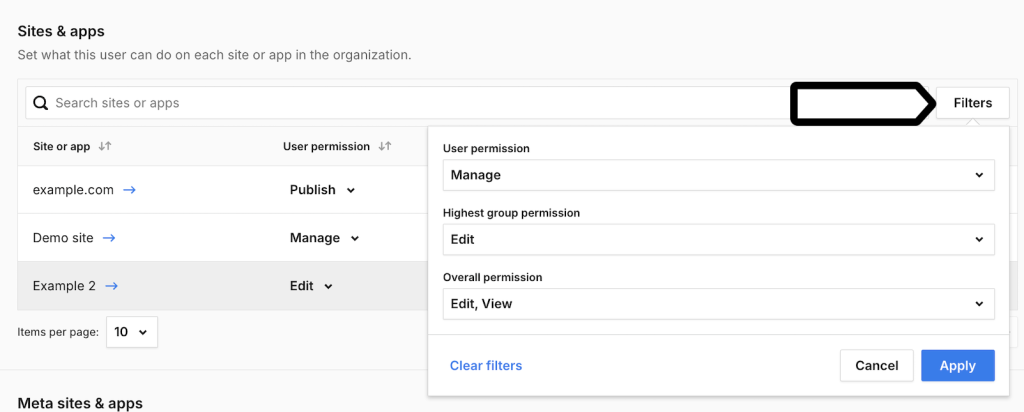Expand Edit permission dropdown for Example 2
This screenshot has height=412, width=1024.
(x=312, y=286)
